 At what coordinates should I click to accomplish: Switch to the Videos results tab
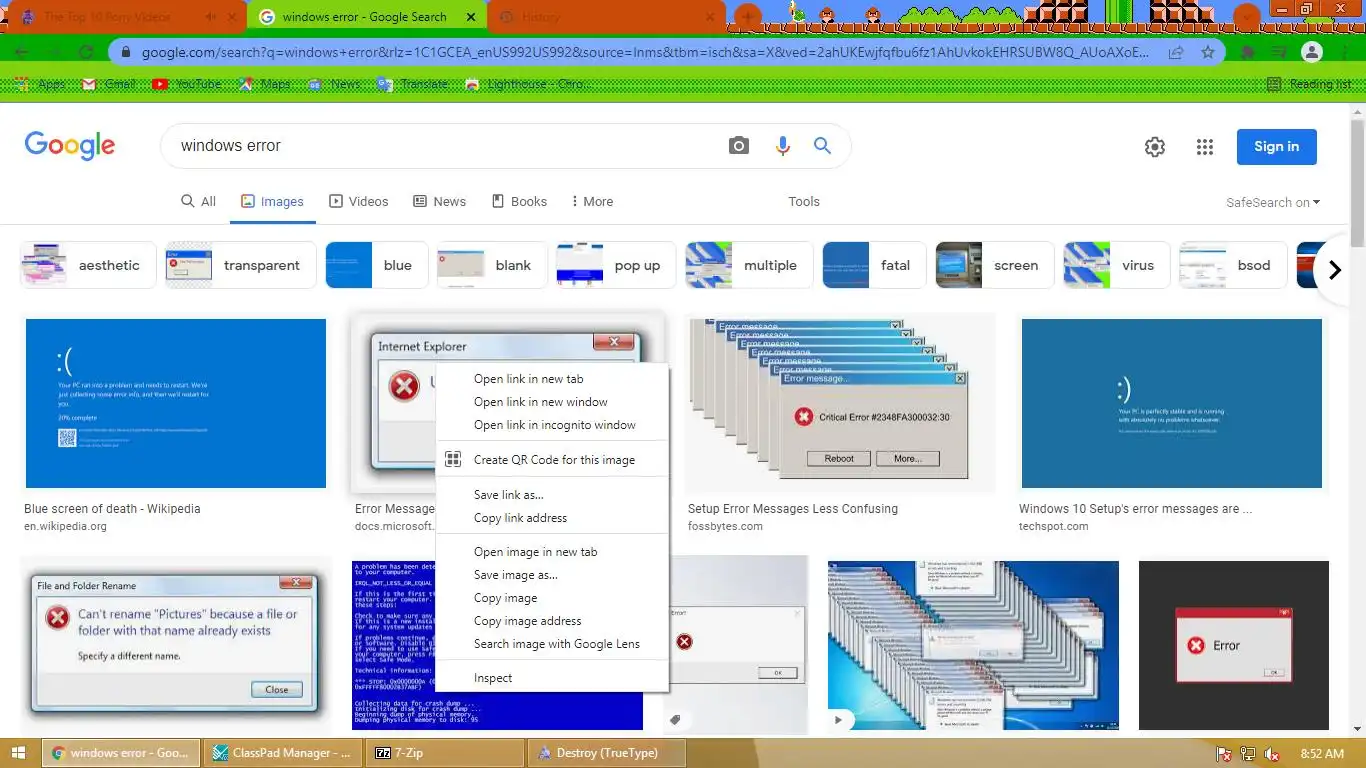click(359, 201)
